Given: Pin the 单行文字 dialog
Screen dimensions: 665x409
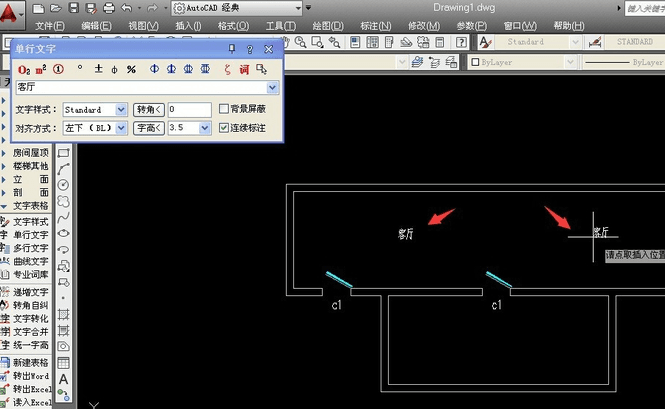Looking at the screenshot, I should tap(232, 49).
